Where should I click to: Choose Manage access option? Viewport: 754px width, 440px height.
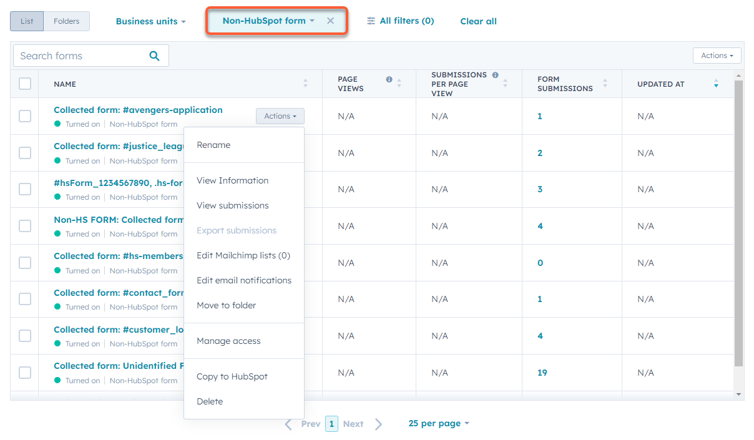pyautogui.click(x=228, y=341)
